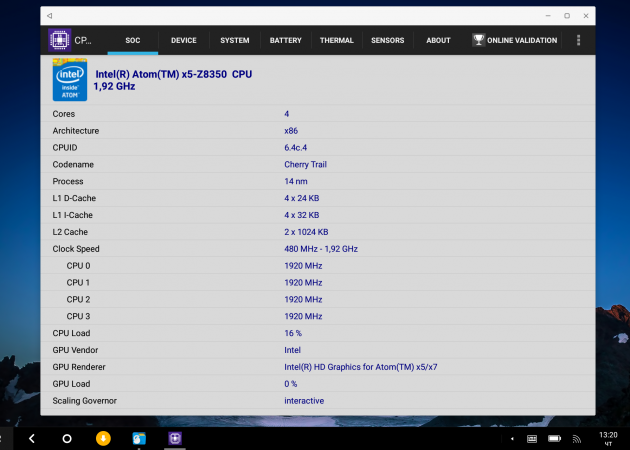Open the yellow app in taskbar

102,438
